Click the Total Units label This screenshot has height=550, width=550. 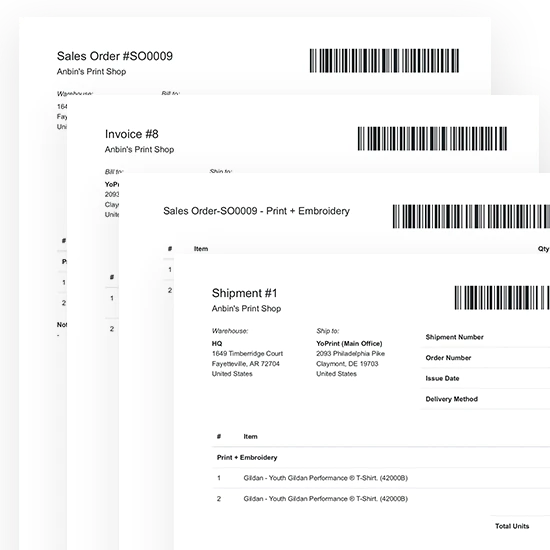(512, 526)
